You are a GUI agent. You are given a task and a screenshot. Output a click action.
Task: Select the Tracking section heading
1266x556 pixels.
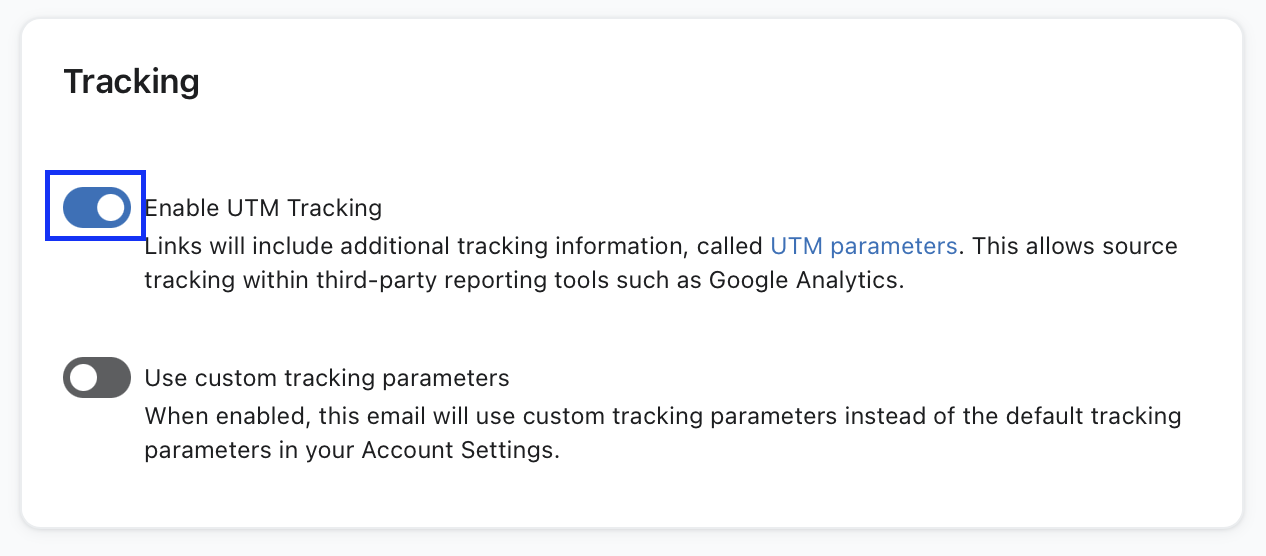tap(131, 81)
